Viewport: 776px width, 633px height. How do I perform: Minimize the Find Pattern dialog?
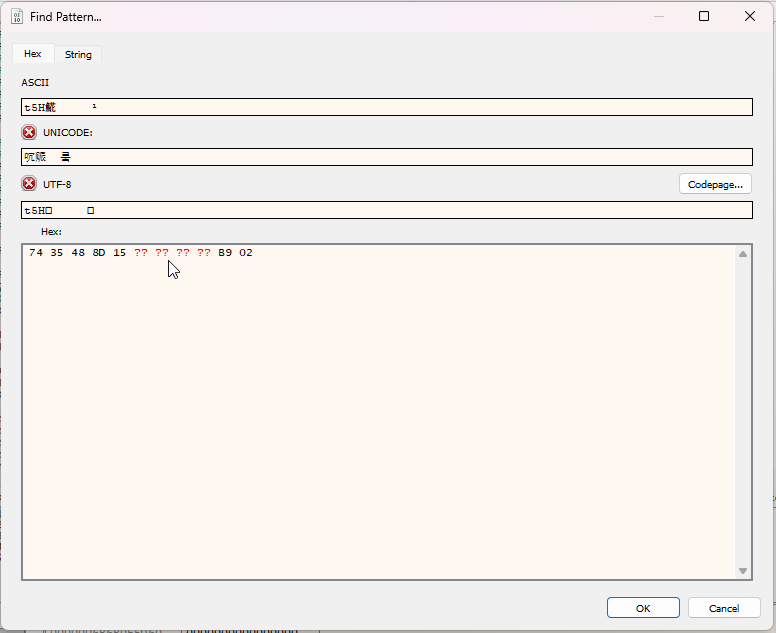click(658, 16)
